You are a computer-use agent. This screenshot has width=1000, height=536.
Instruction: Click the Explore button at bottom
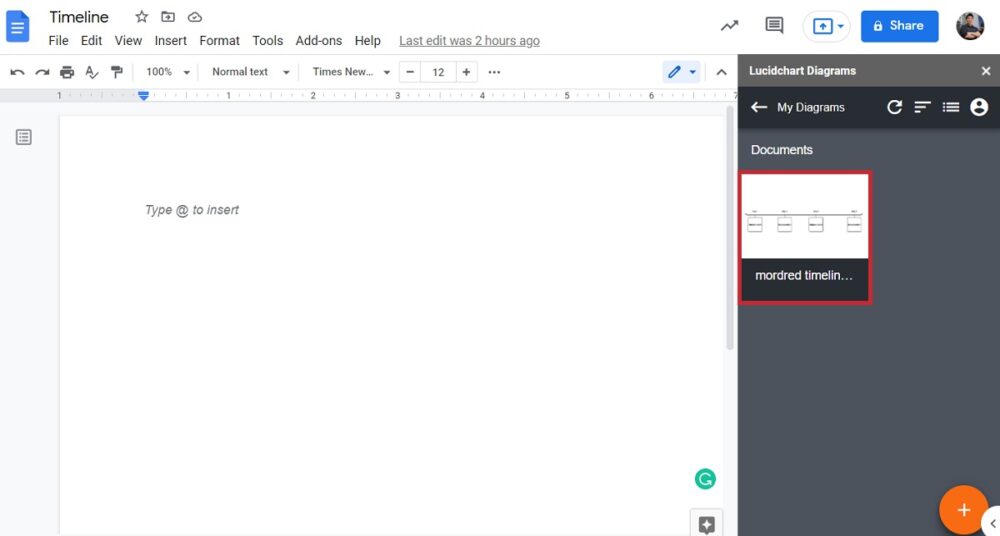[707, 524]
